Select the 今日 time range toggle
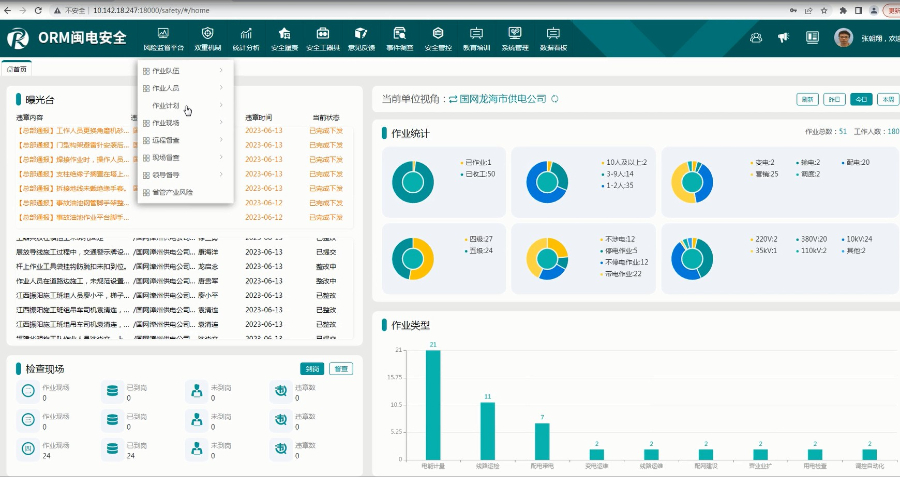Image resolution: width=900 pixels, height=477 pixels. (x=860, y=99)
